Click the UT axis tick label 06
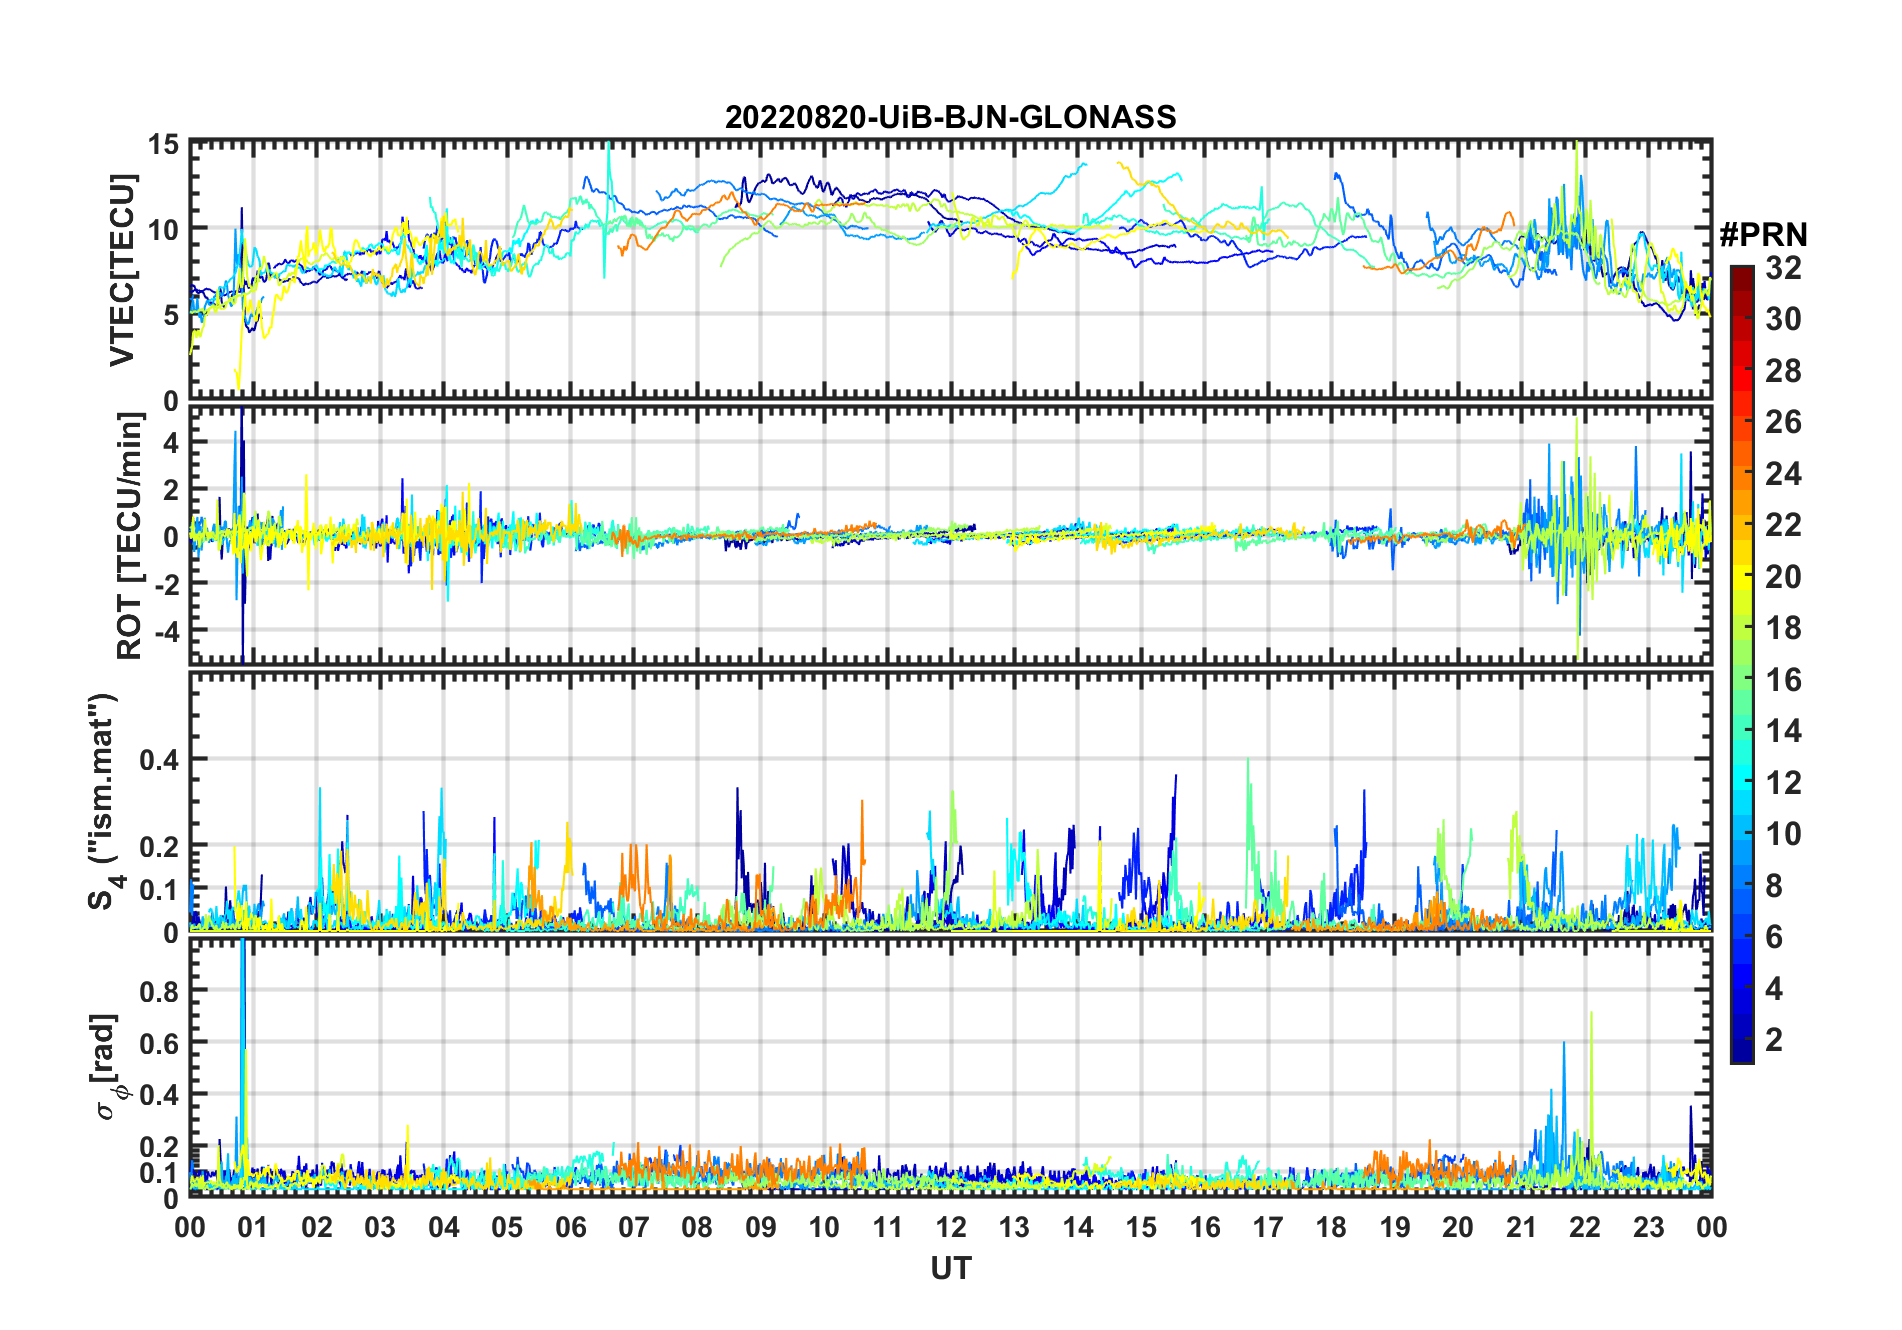This screenshot has height=1330, width=1902. coord(571,1227)
